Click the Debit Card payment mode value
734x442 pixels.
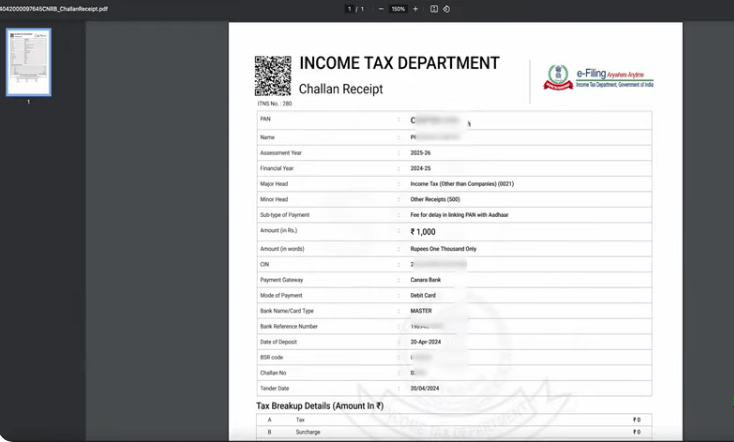(x=425, y=295)
